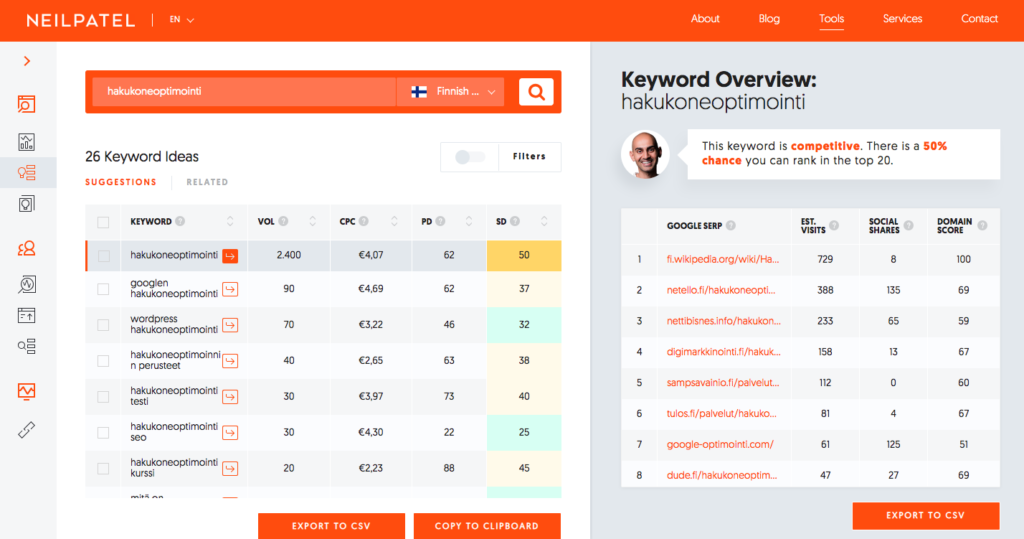Click arrow icon beside hakukoneoptimointi kurssi
This screenshot has width=1024, height=539.
230,468
